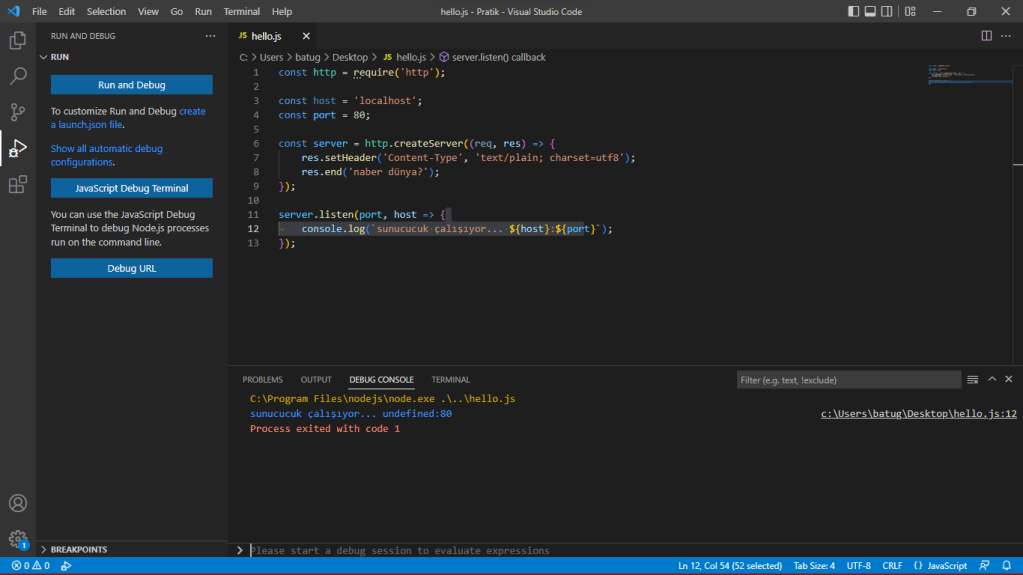The height and width of the screenshot is (575, 1023).
Task: Open the Terminal menu in menu bar
Action: (241, 12)
